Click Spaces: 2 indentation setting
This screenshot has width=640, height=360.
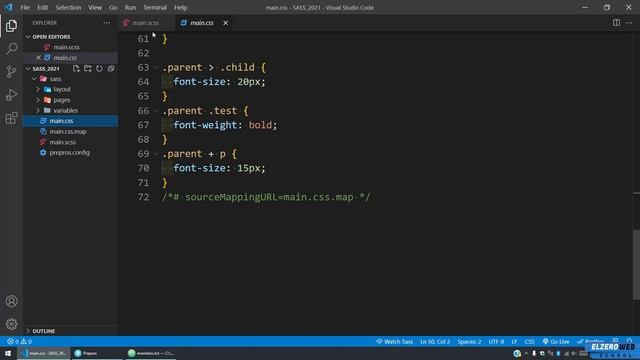pos(469,342)
